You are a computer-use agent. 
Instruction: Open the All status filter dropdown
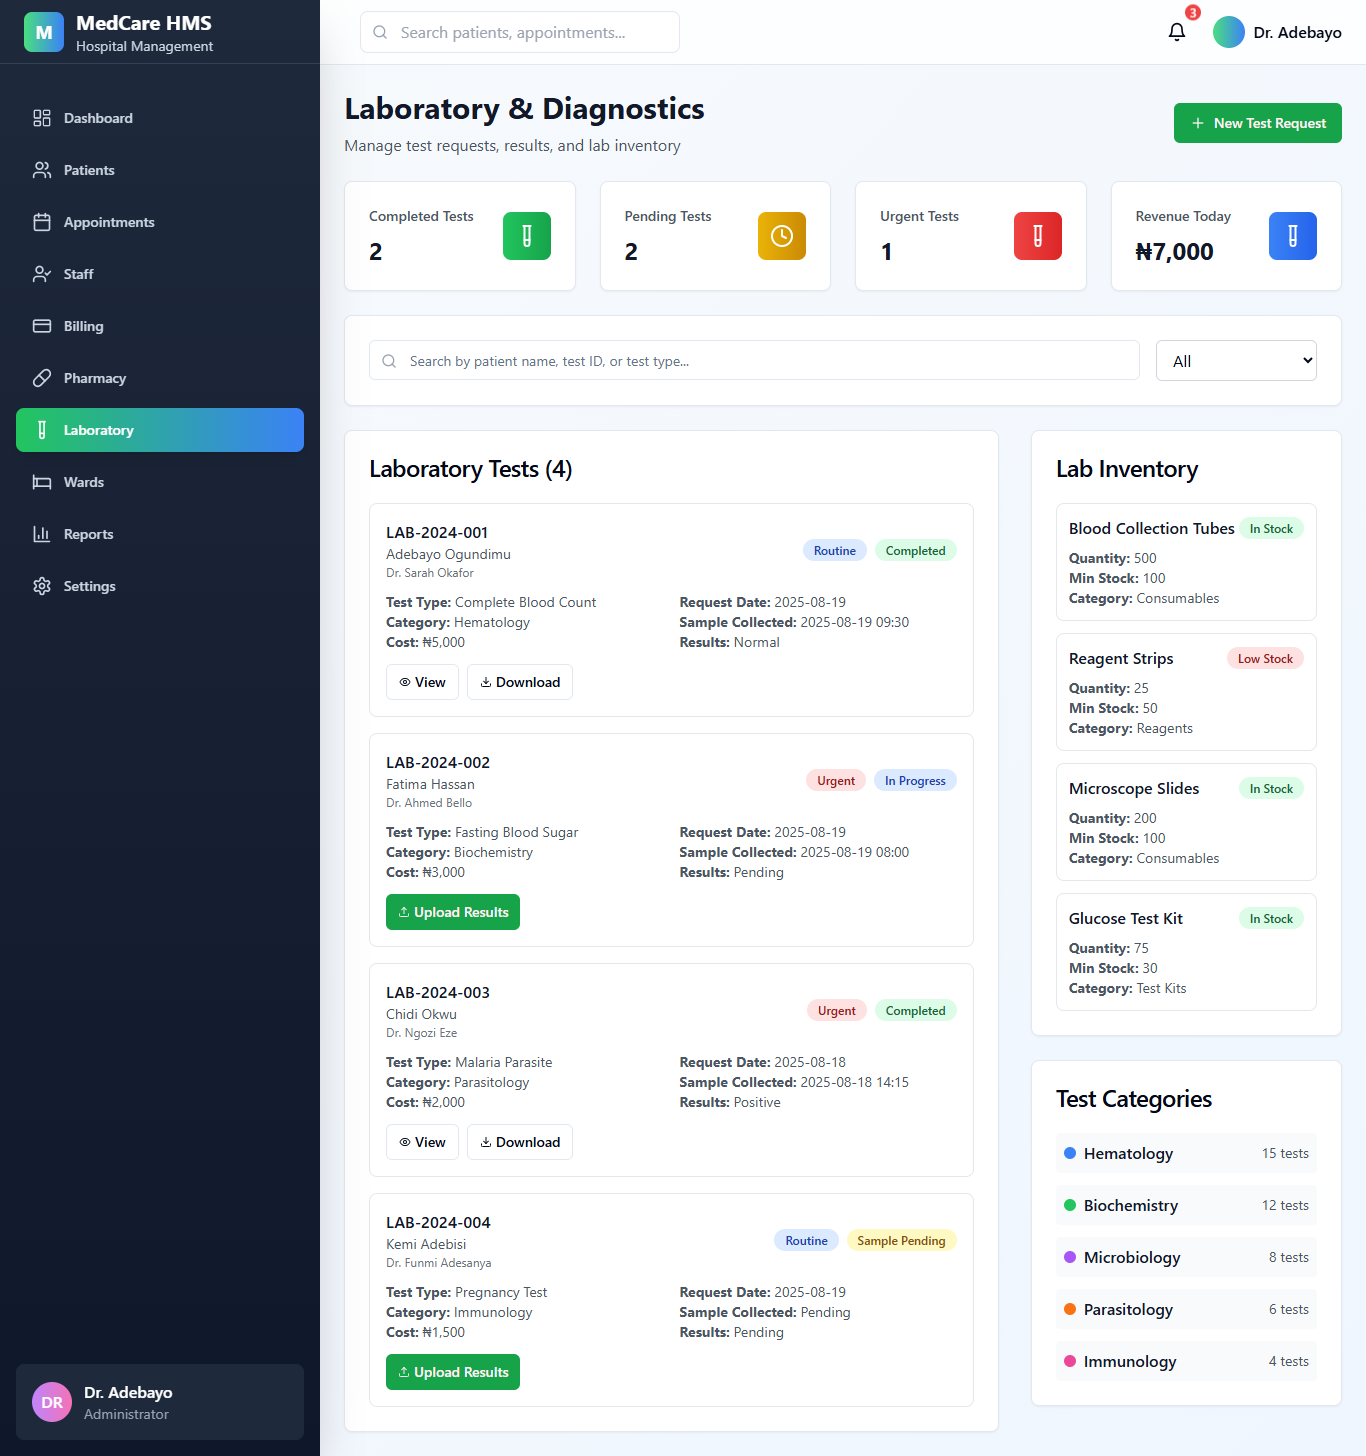1235,361
